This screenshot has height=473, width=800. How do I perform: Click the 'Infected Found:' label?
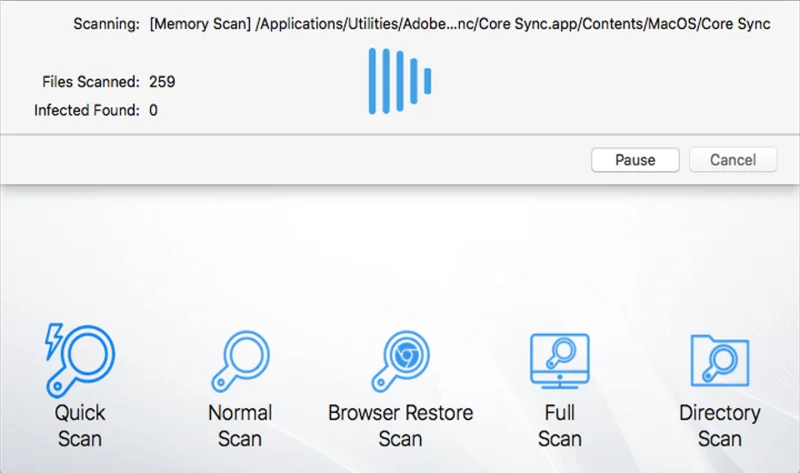point(87,110)
